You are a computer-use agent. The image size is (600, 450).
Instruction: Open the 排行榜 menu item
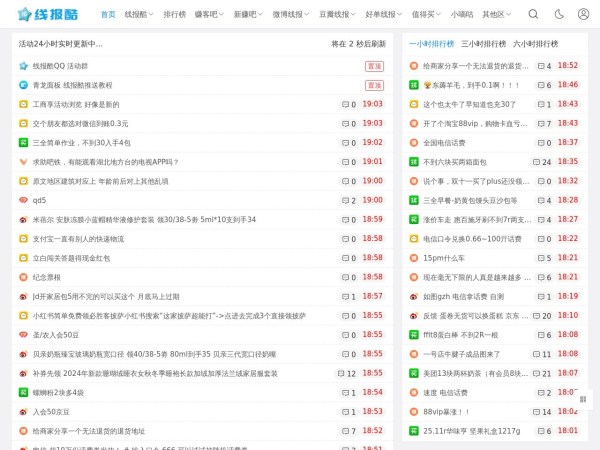(x=175, y=15)
